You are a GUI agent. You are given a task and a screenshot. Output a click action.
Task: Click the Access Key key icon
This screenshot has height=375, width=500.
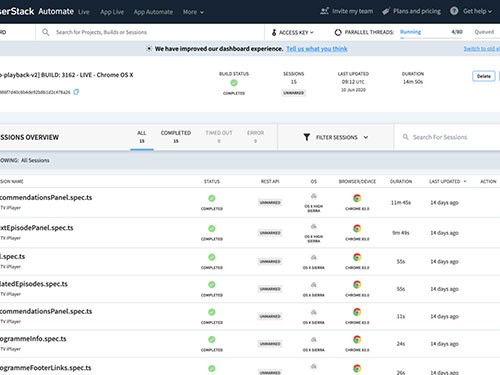coord(274,32)
